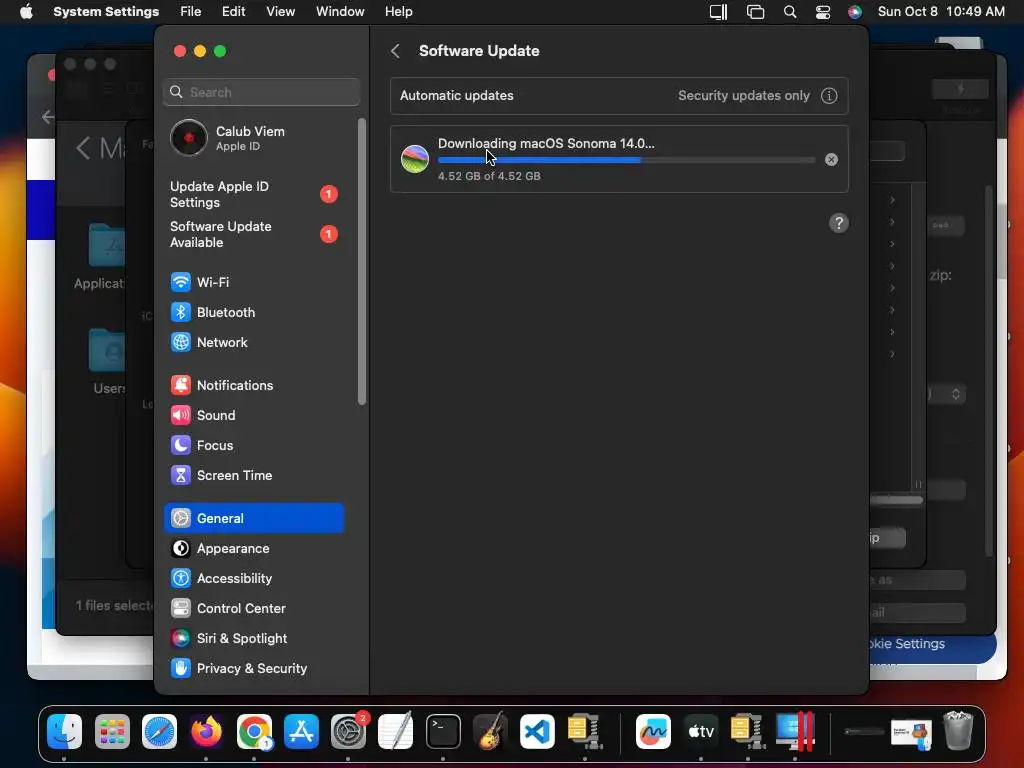The image size is (1024, 768).
Task: Go back from Software Update
Action: coord(395,51)
